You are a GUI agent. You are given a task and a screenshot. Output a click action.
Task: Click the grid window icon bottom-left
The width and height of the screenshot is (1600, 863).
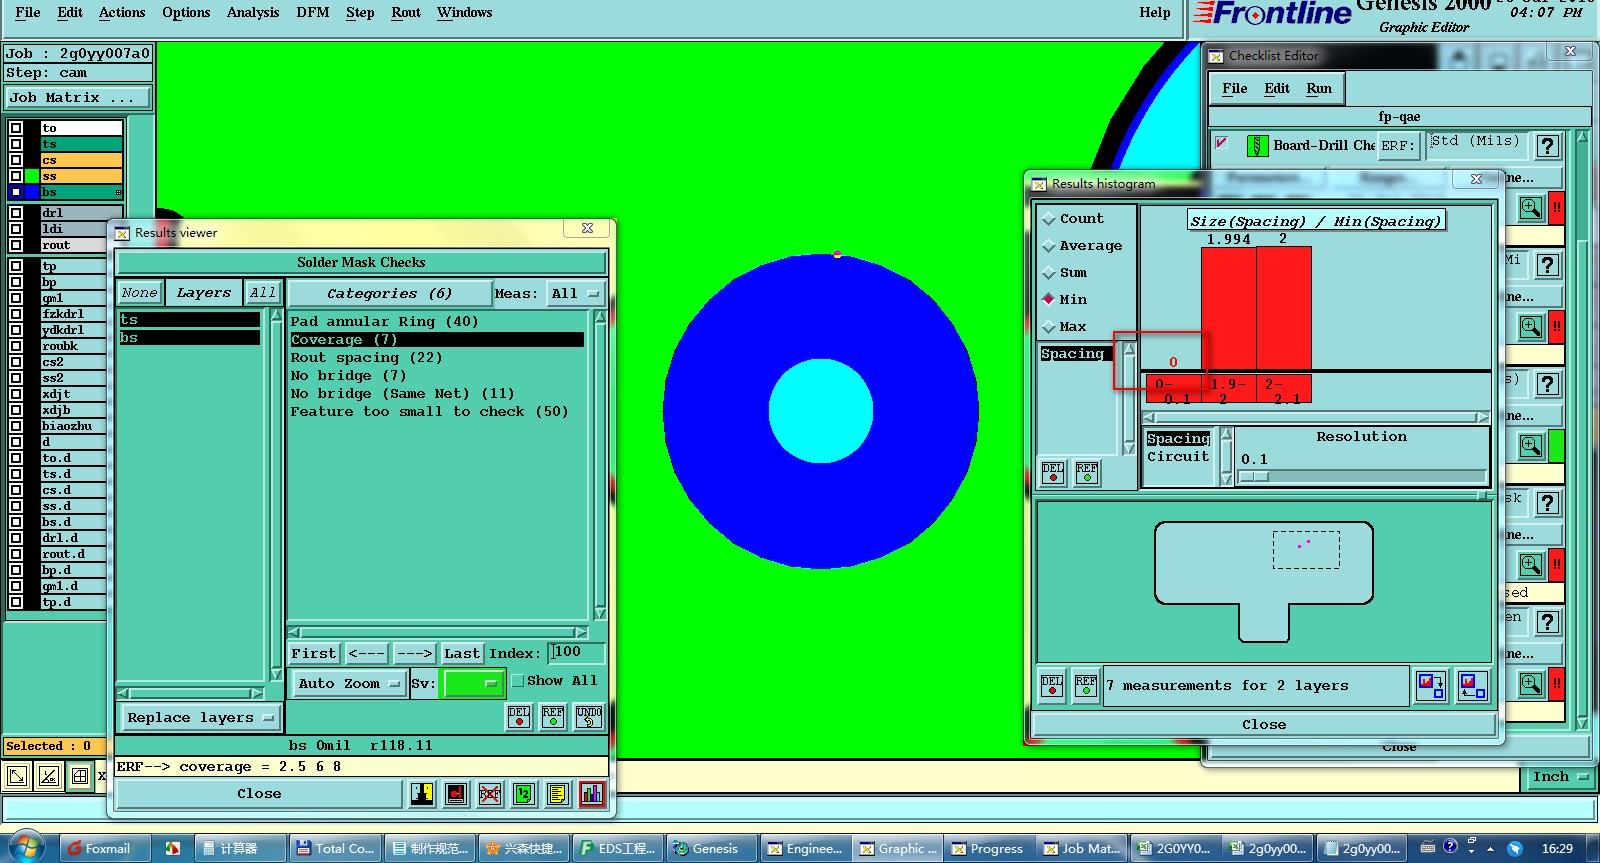[81, 776]
